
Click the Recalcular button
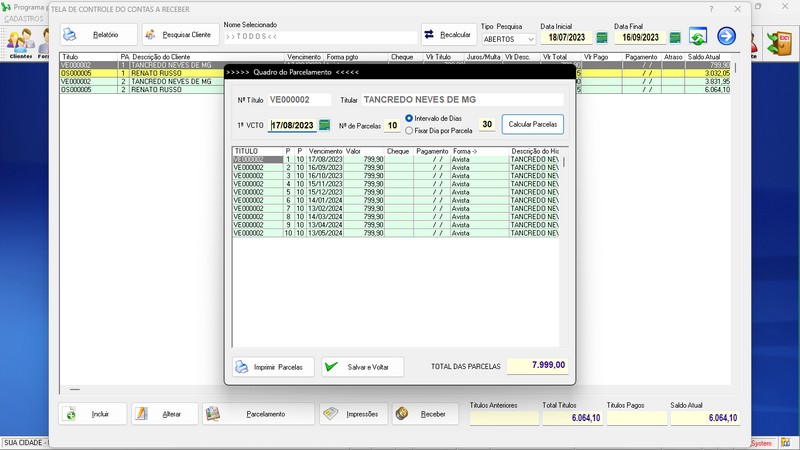tap(449, 35)
